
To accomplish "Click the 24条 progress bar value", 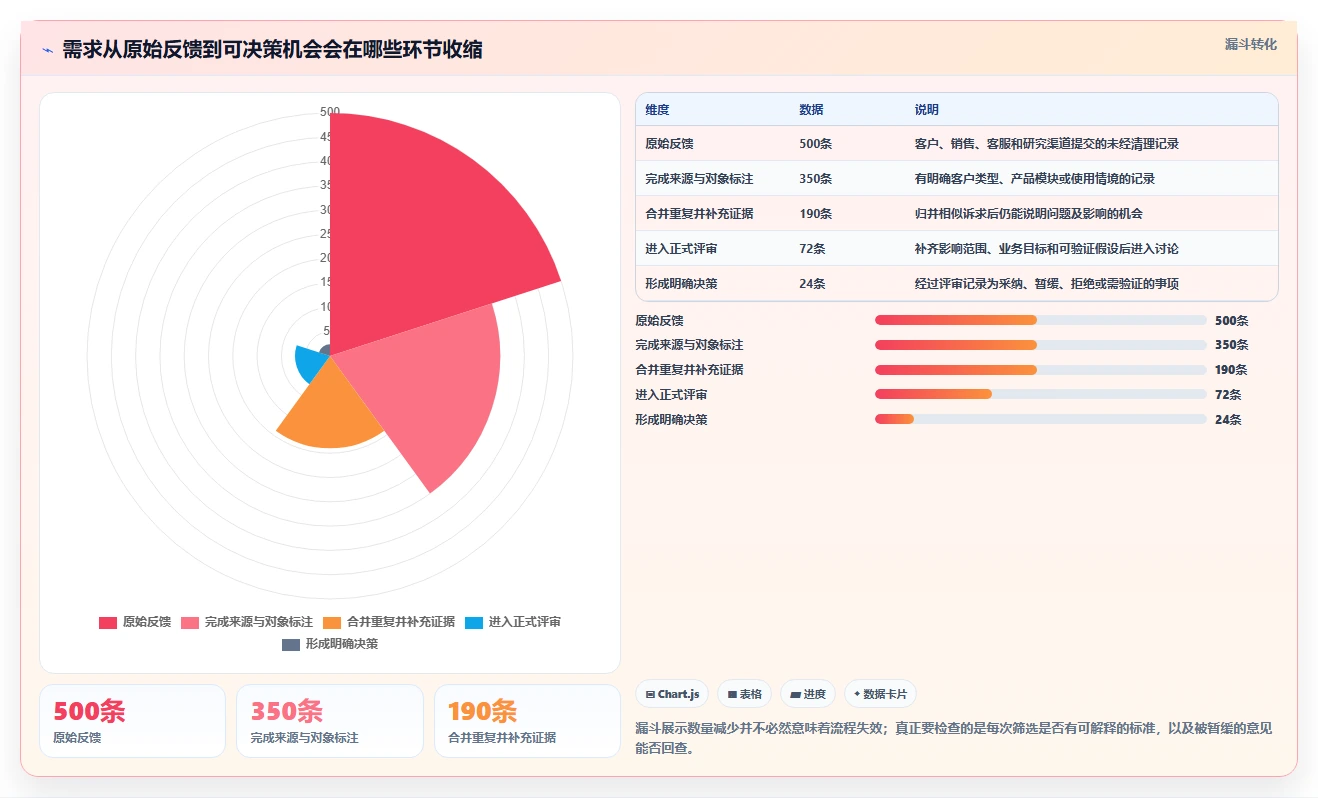I will click(1228, 420).
